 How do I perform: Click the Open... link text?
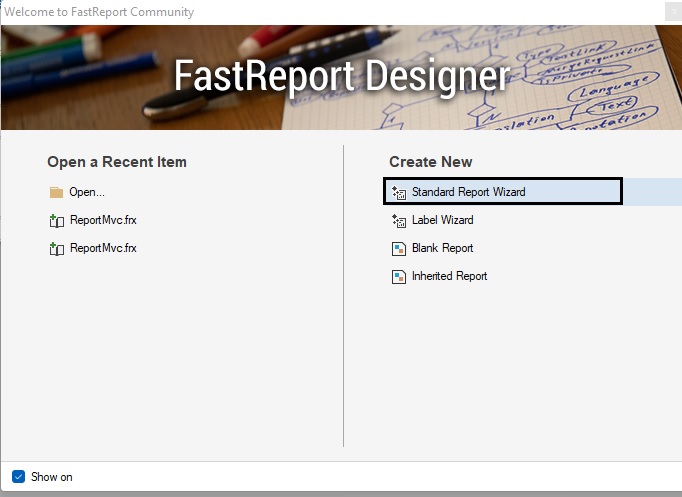[x=87, y=192]
